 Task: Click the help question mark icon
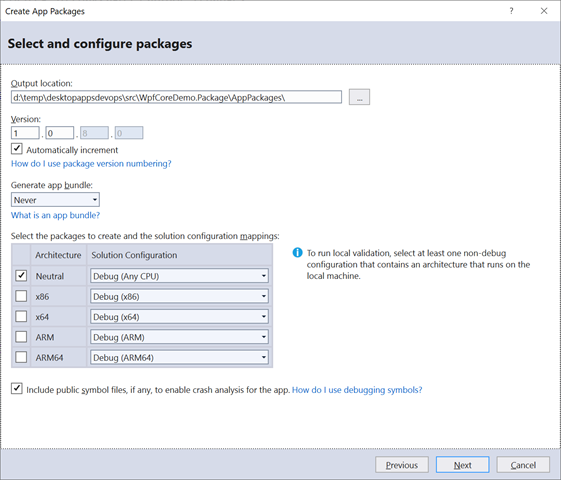(511, 11)
